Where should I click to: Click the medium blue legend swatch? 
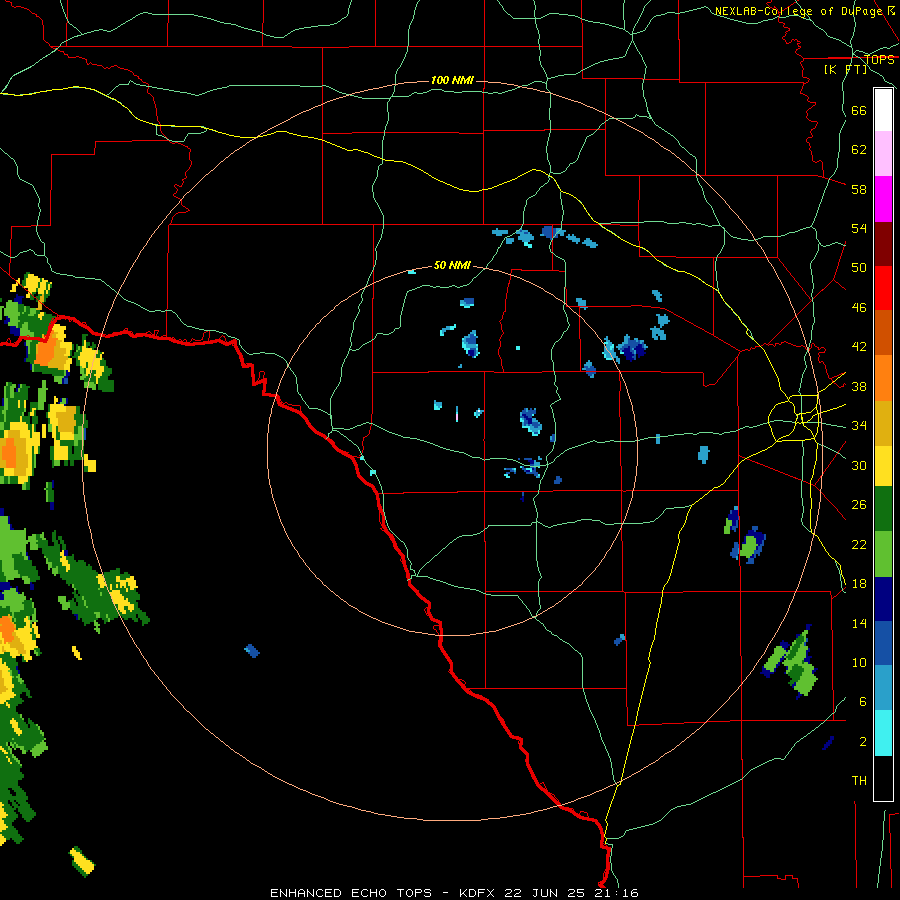tap(883, 644)
